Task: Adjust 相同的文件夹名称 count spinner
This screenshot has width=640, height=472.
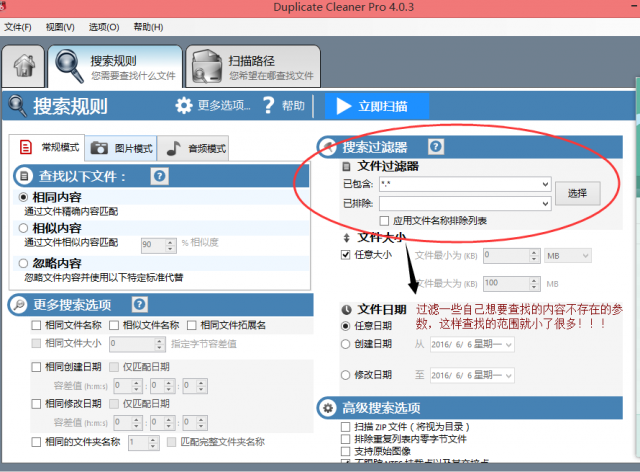Action: (x=153, y=443)
